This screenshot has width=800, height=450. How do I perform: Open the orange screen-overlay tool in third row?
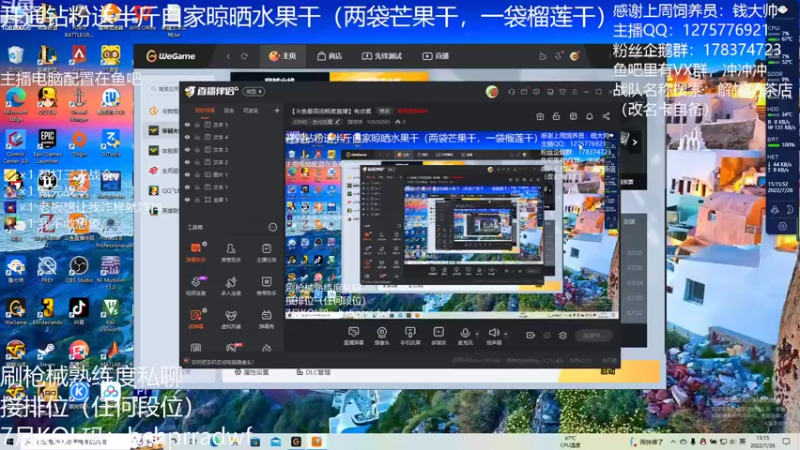(196, 319)
